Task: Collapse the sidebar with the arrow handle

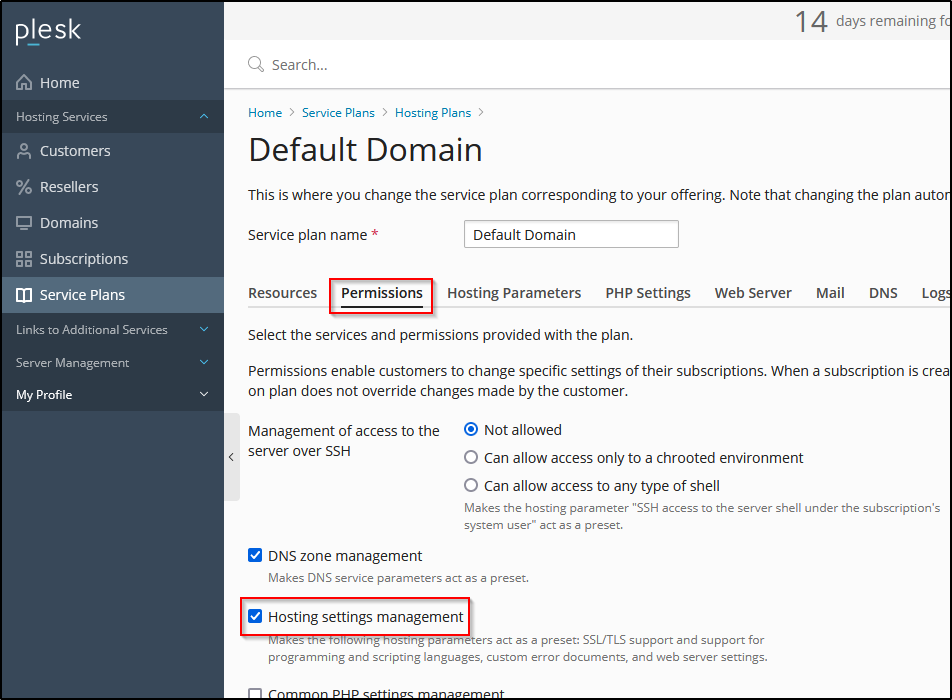Action: 231,457
